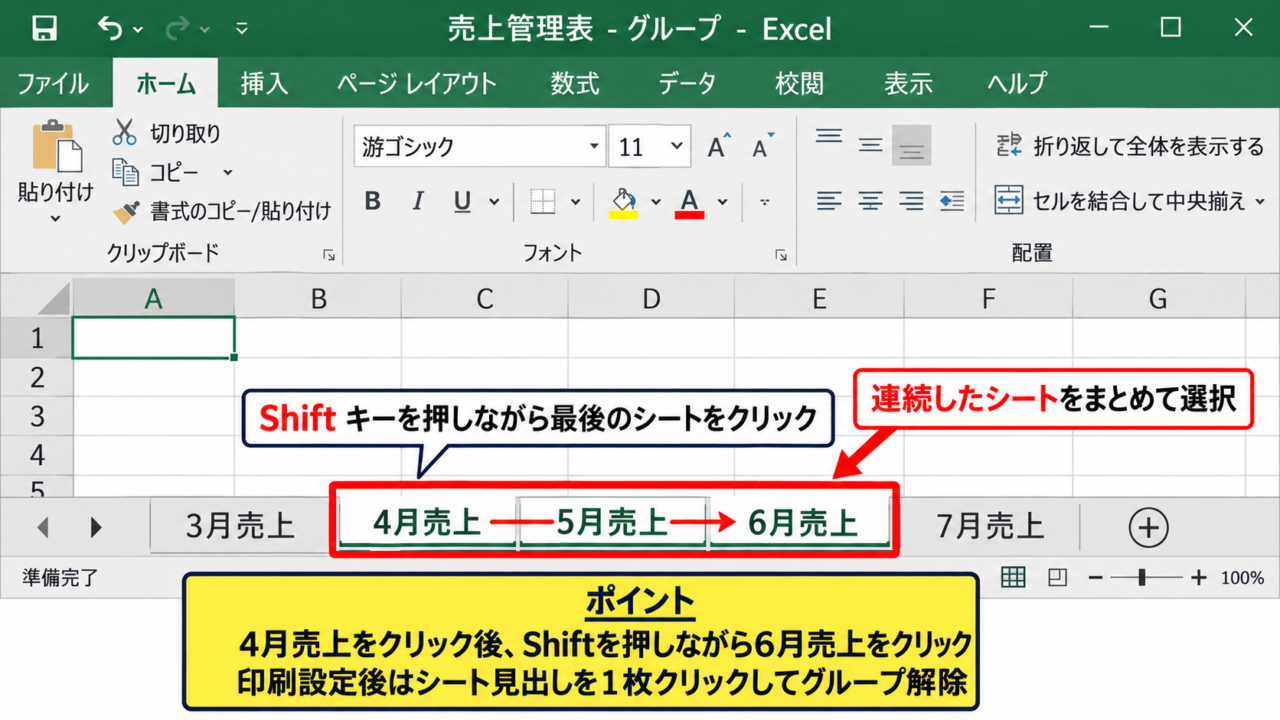Click cell A1 in the worksheet
The image size is (1280, 720).
click(153, 338)
